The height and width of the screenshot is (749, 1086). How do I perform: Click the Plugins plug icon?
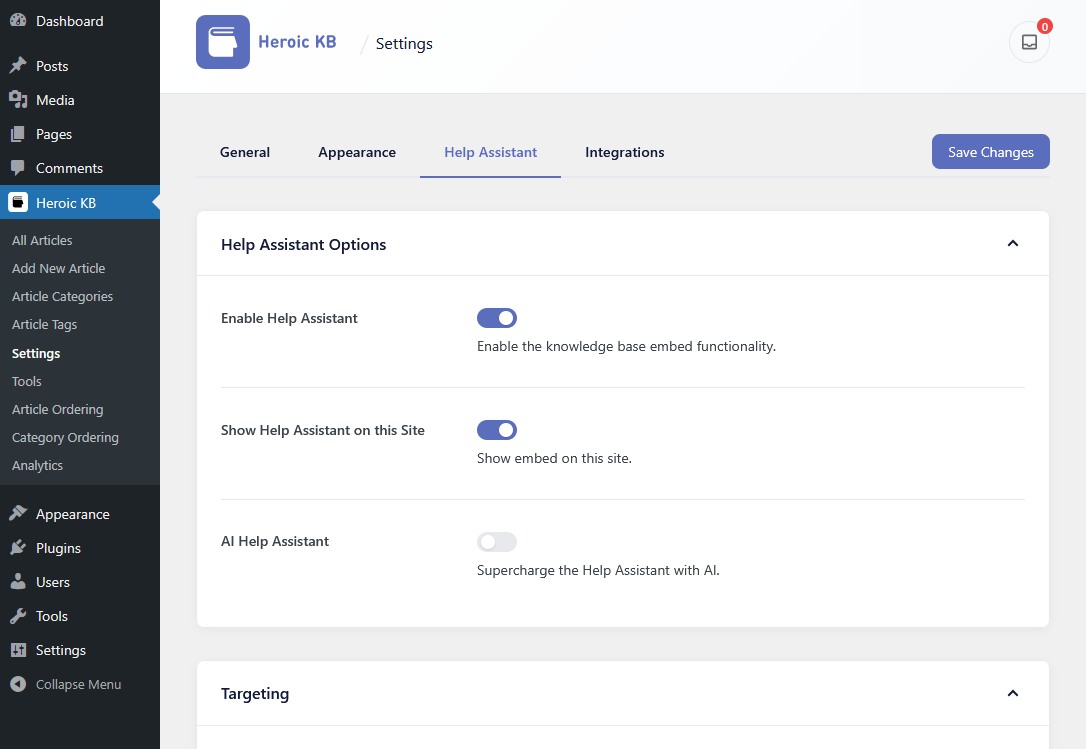tap(18, 548)
